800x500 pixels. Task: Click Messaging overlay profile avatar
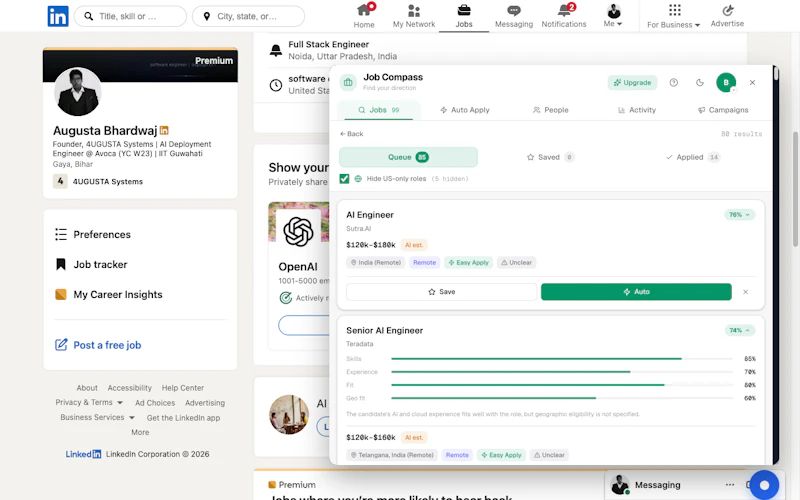pos(620,485)
